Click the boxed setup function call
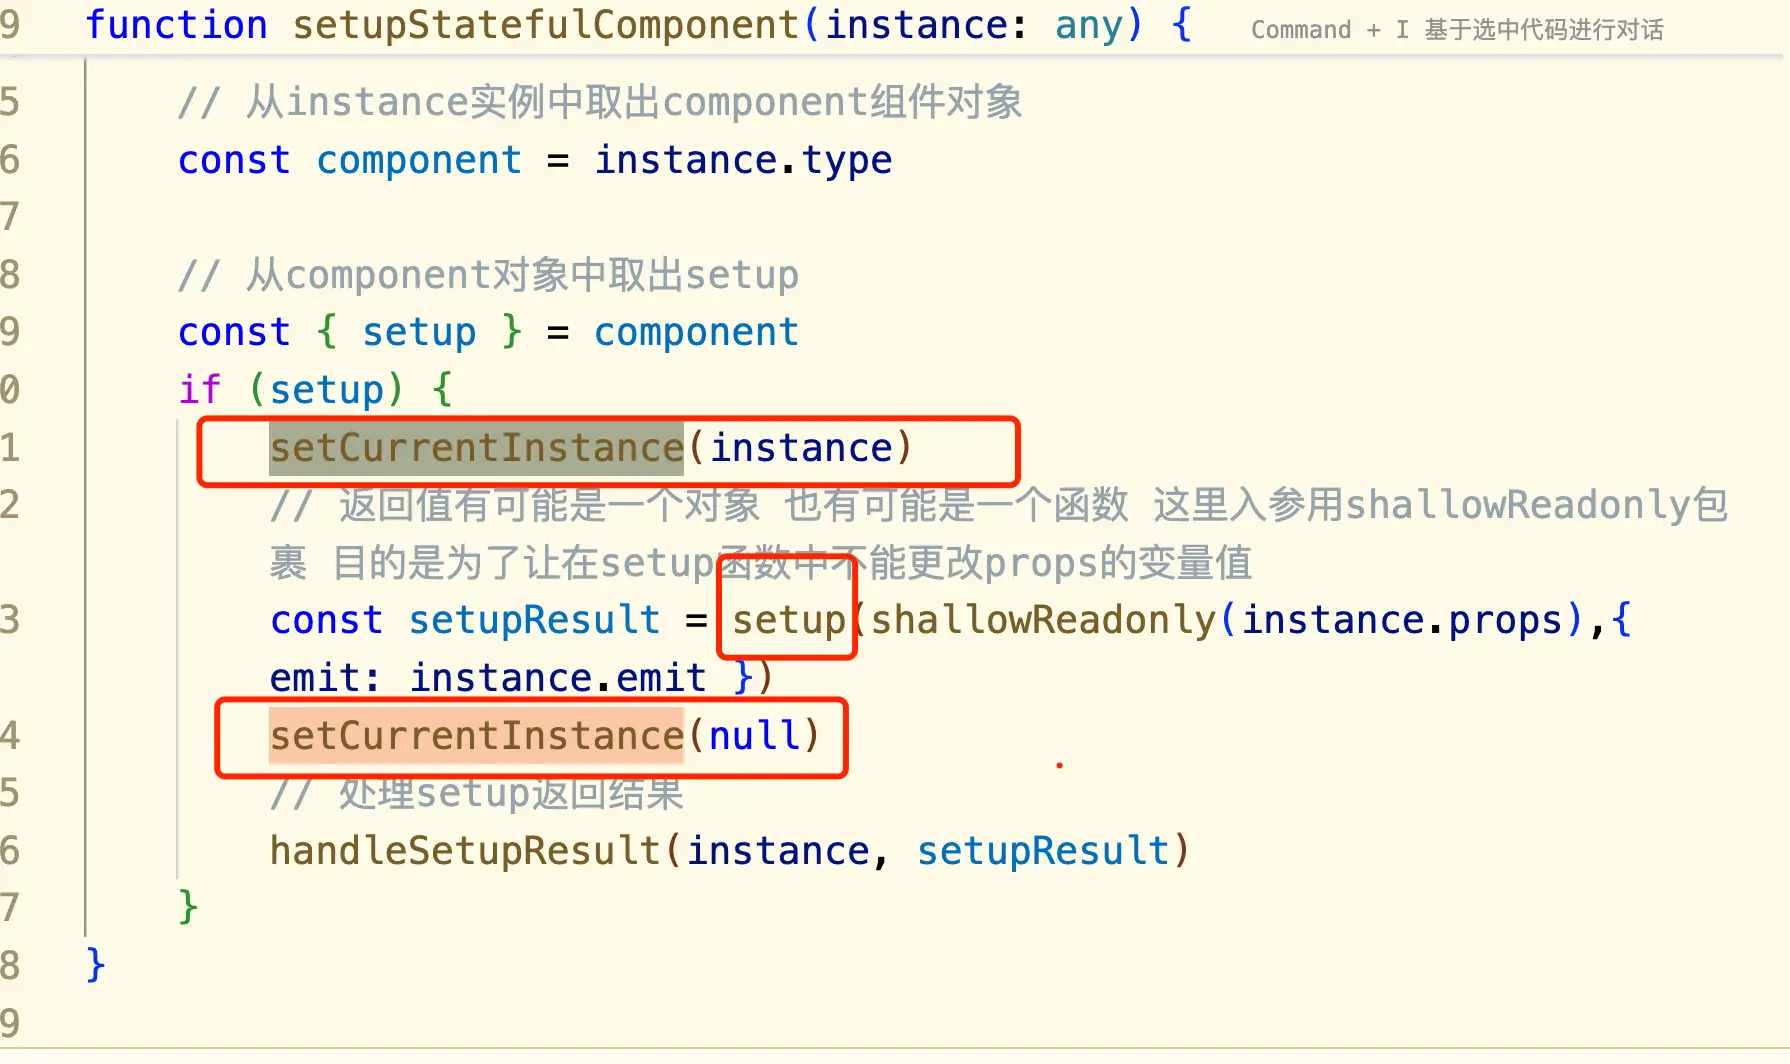 (789, 620)
